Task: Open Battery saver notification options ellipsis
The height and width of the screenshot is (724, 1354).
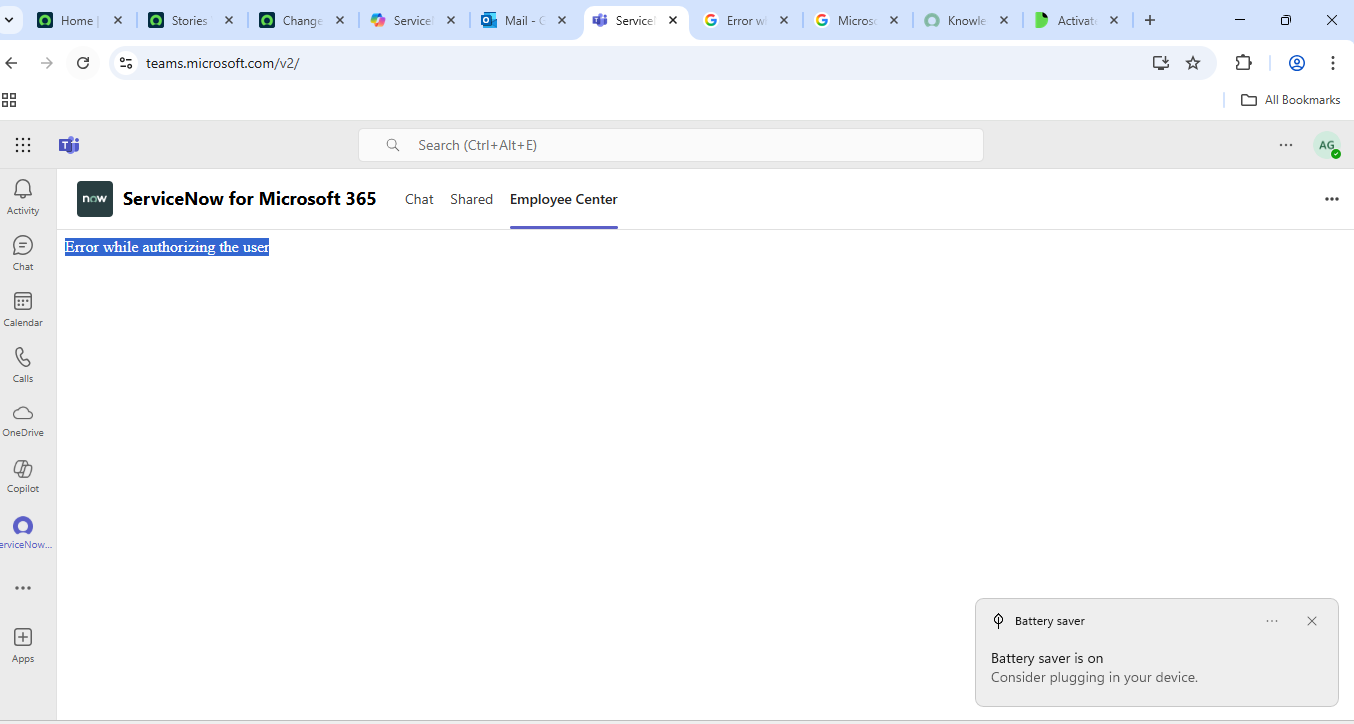Action: 1272,621
